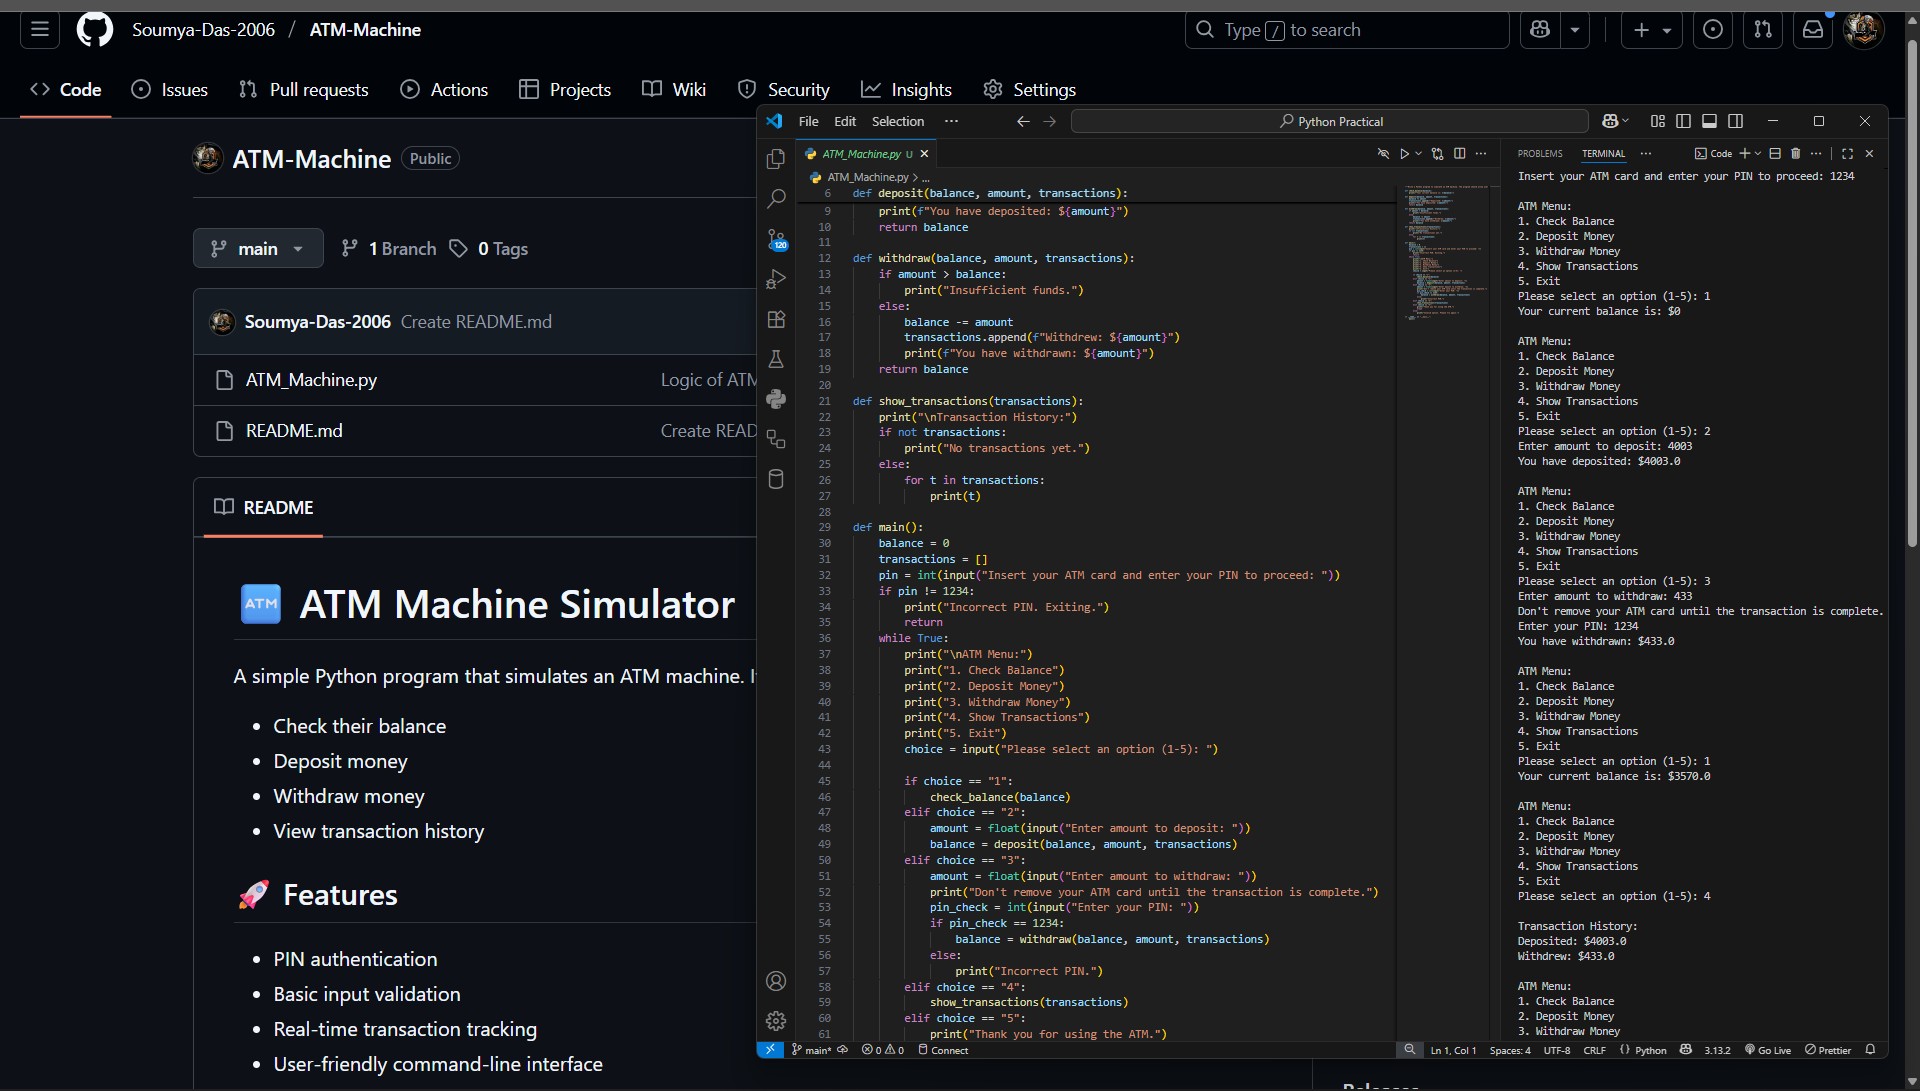Open the VS Code Selection menu

tap(898, 121)
